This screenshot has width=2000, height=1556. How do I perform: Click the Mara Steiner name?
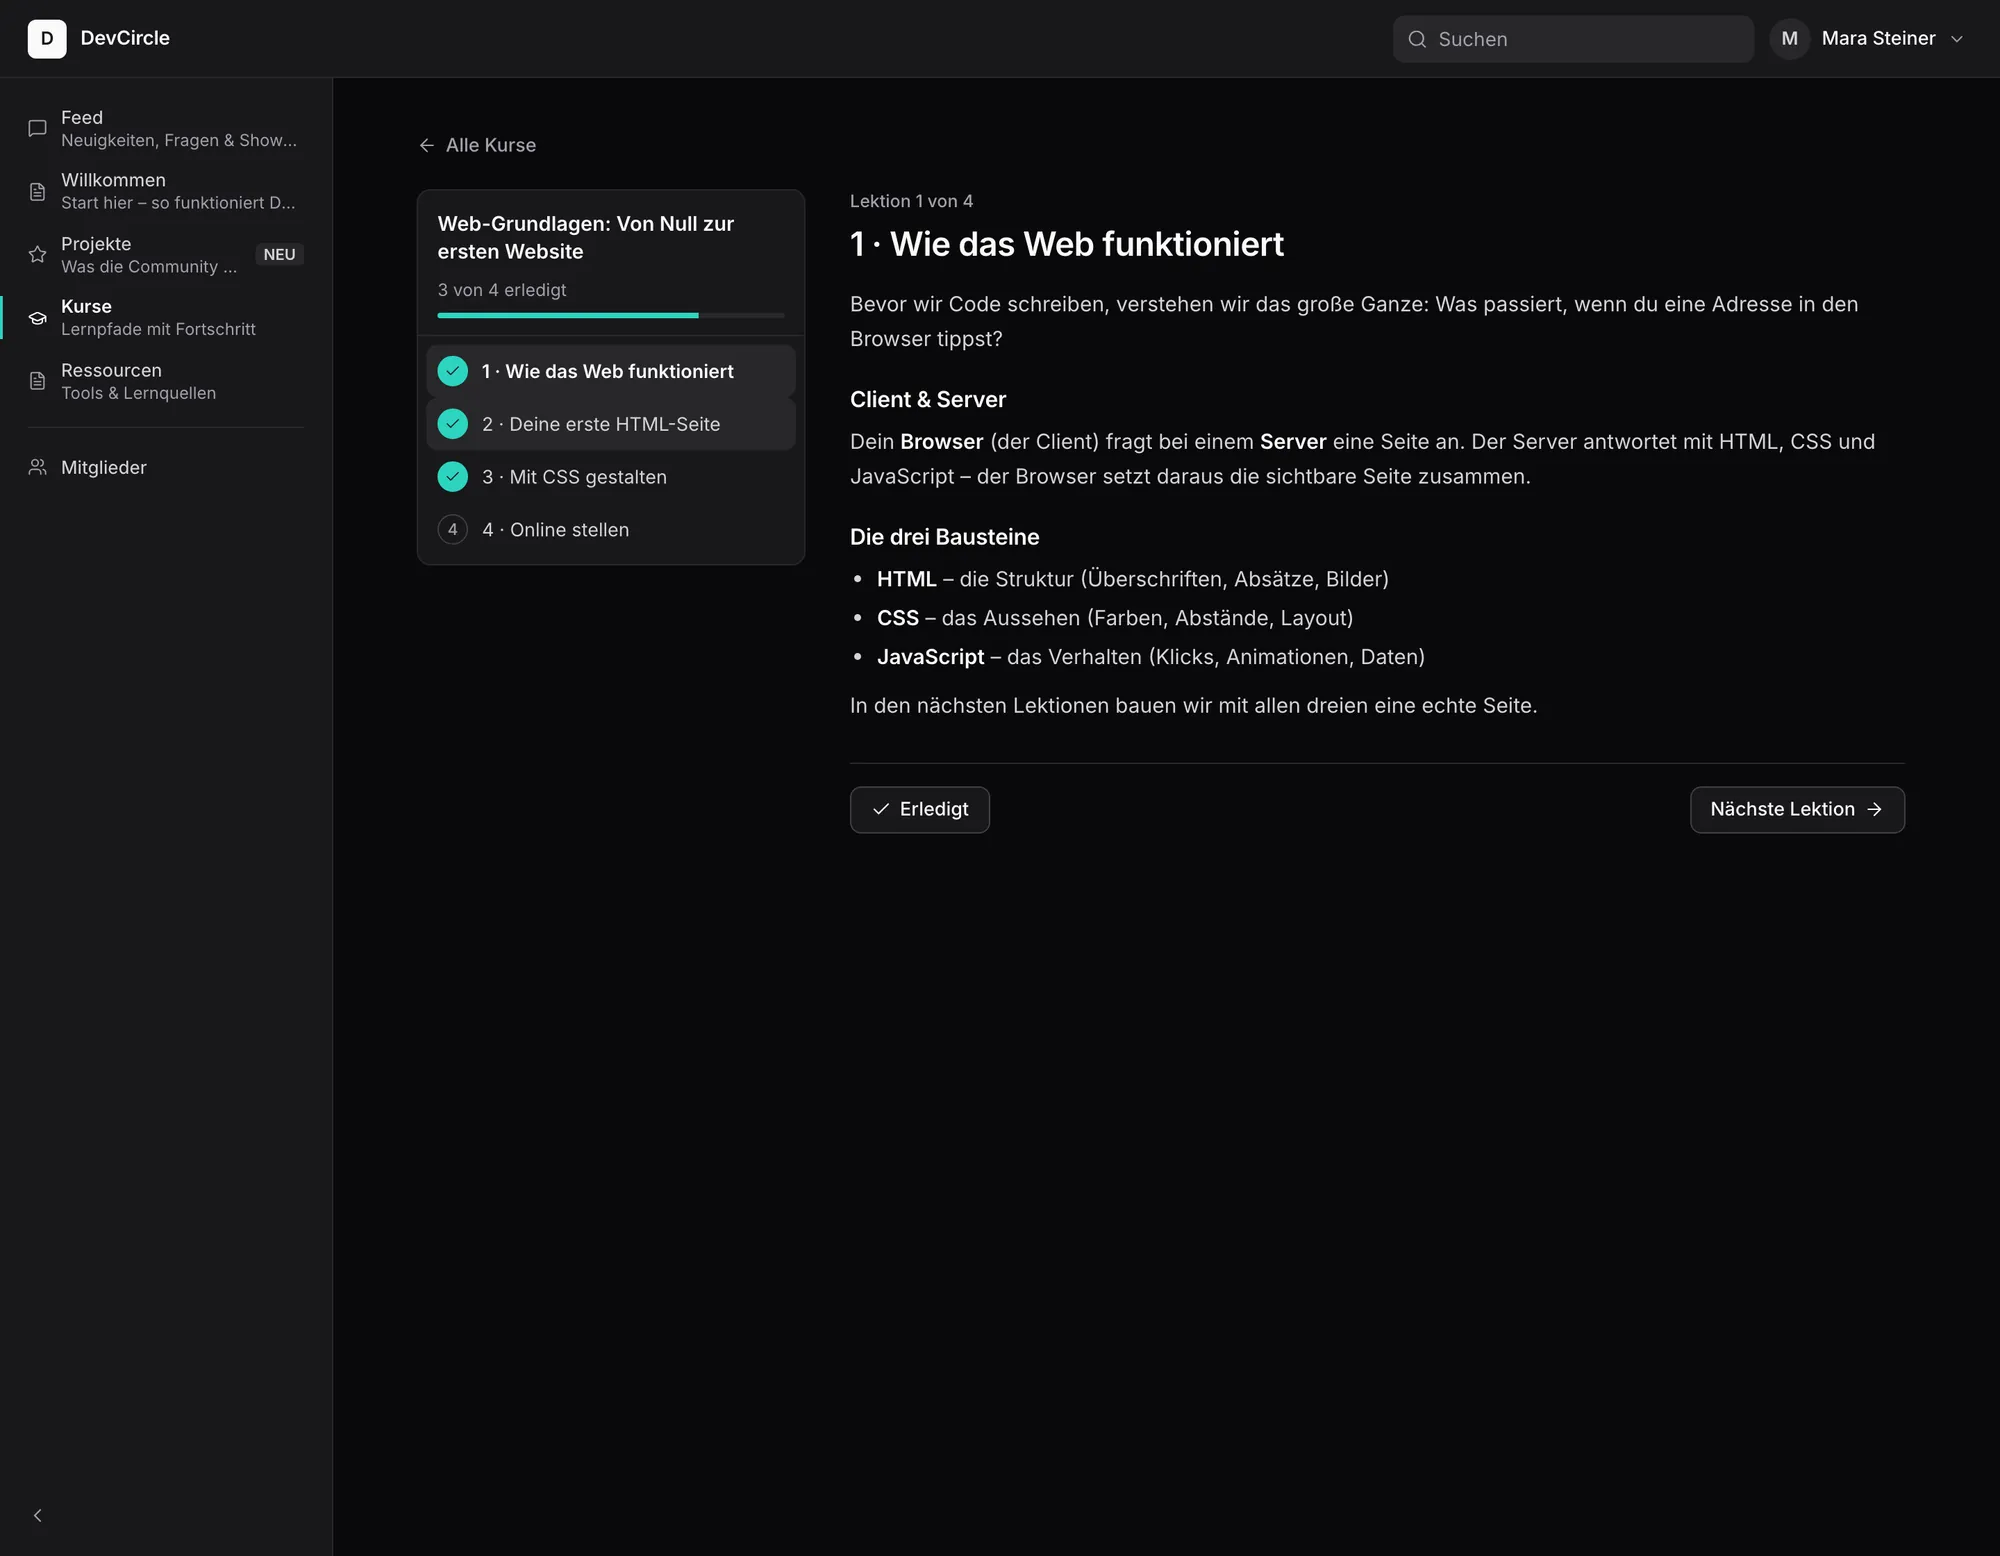tap(1878, 38)
